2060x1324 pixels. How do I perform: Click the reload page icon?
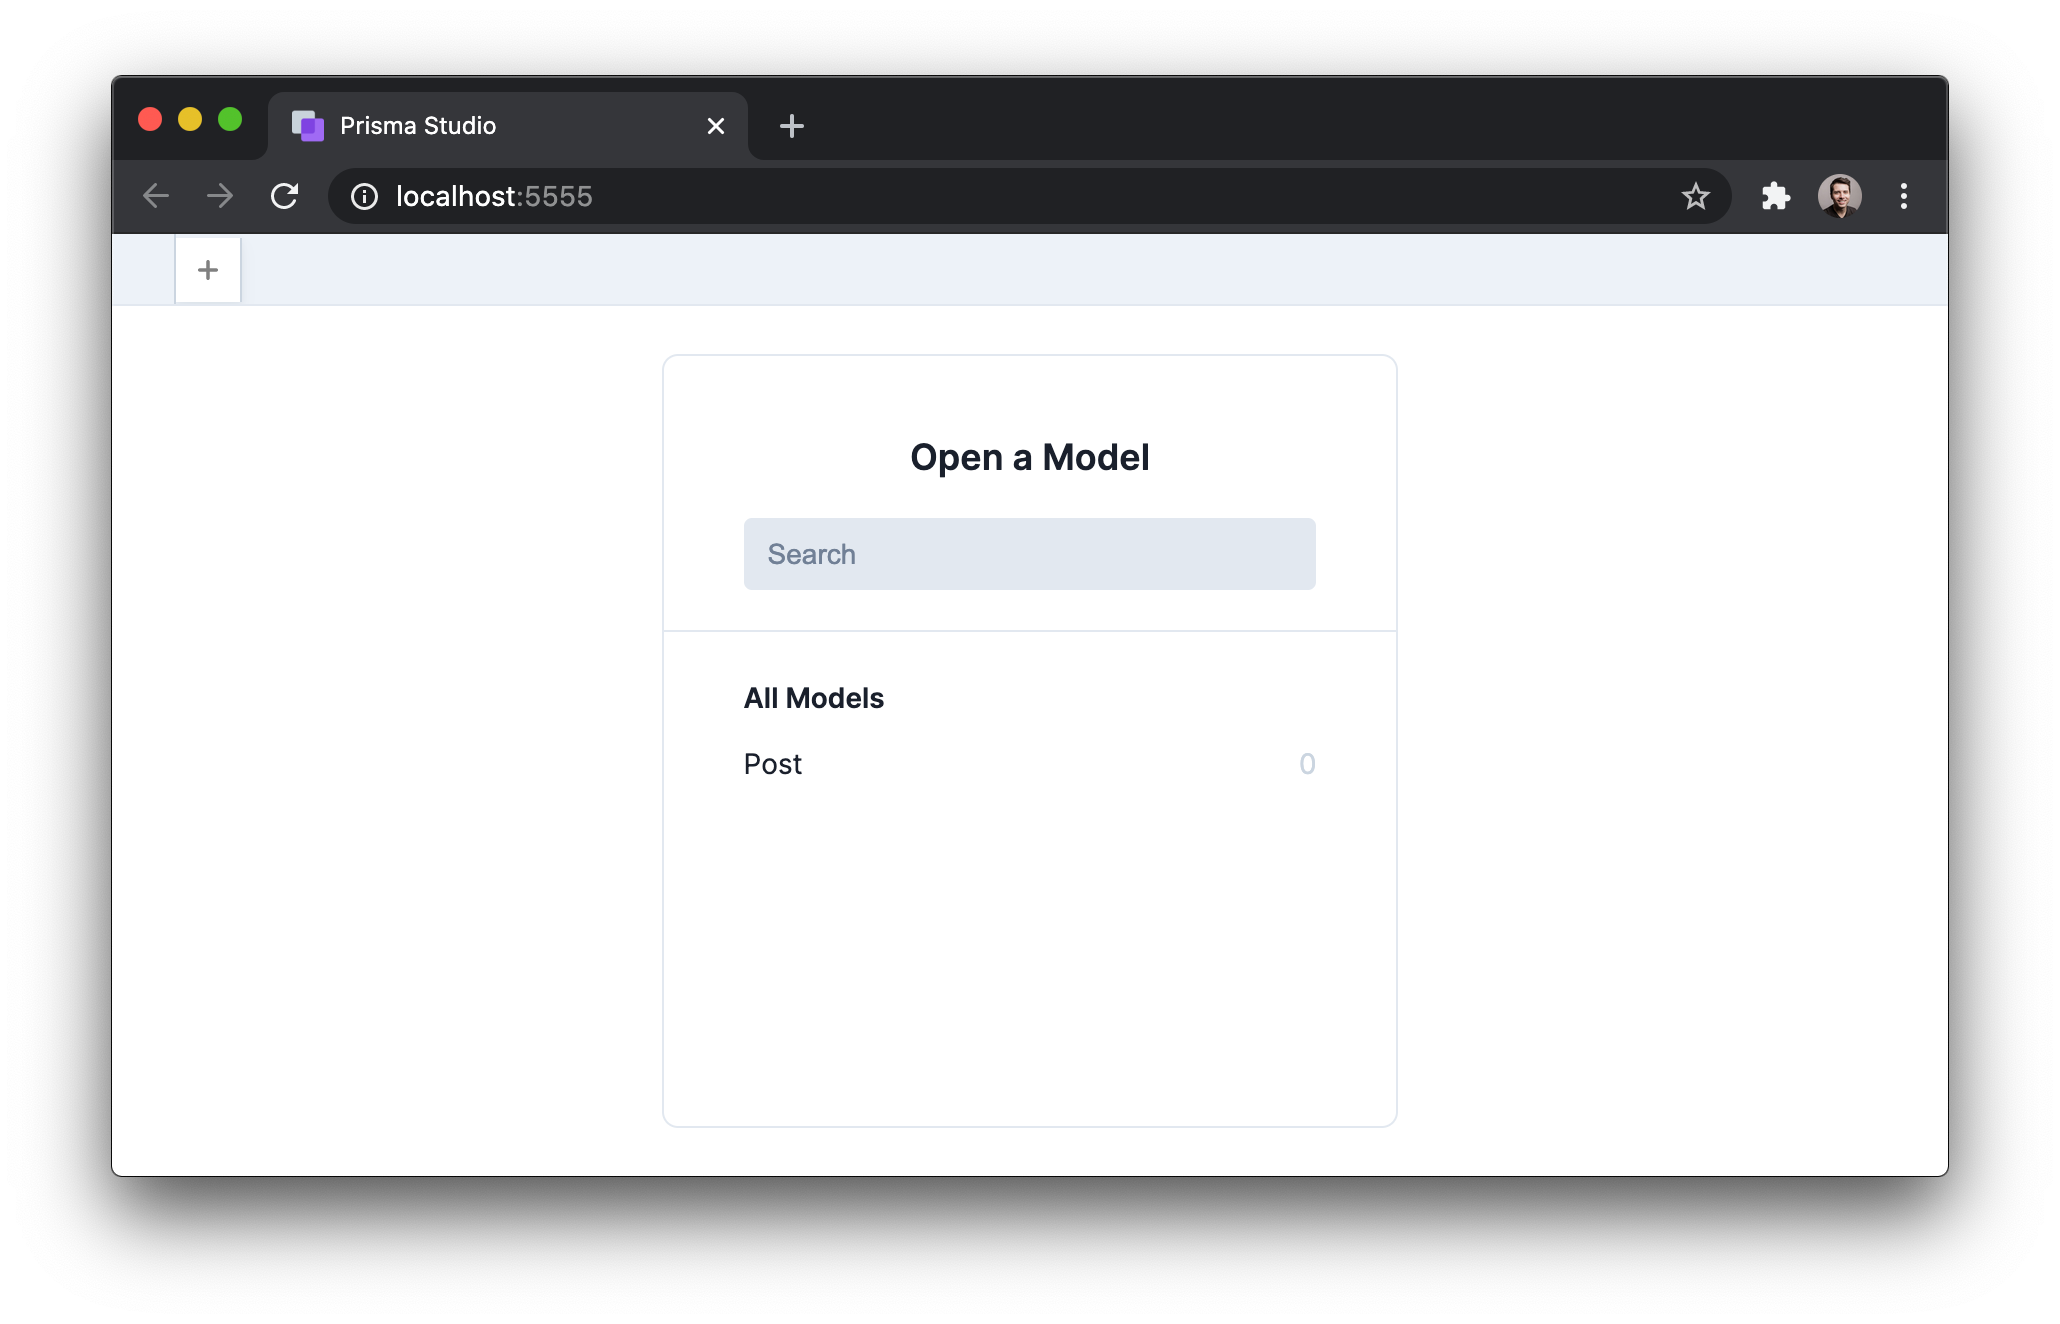[284, 195]
